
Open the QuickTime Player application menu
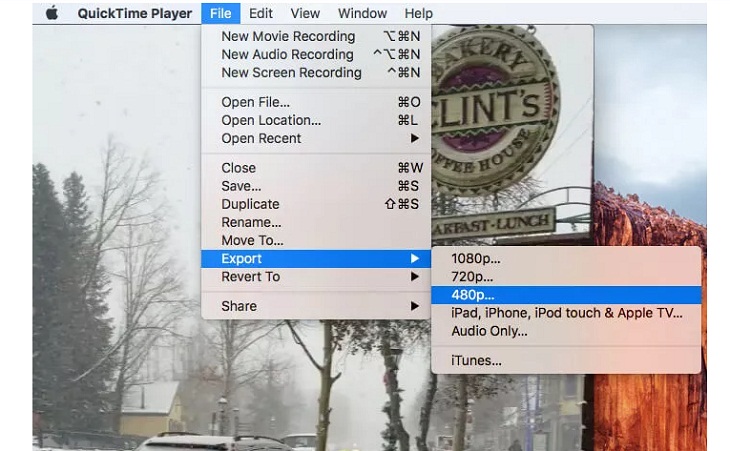click(135, 13)
